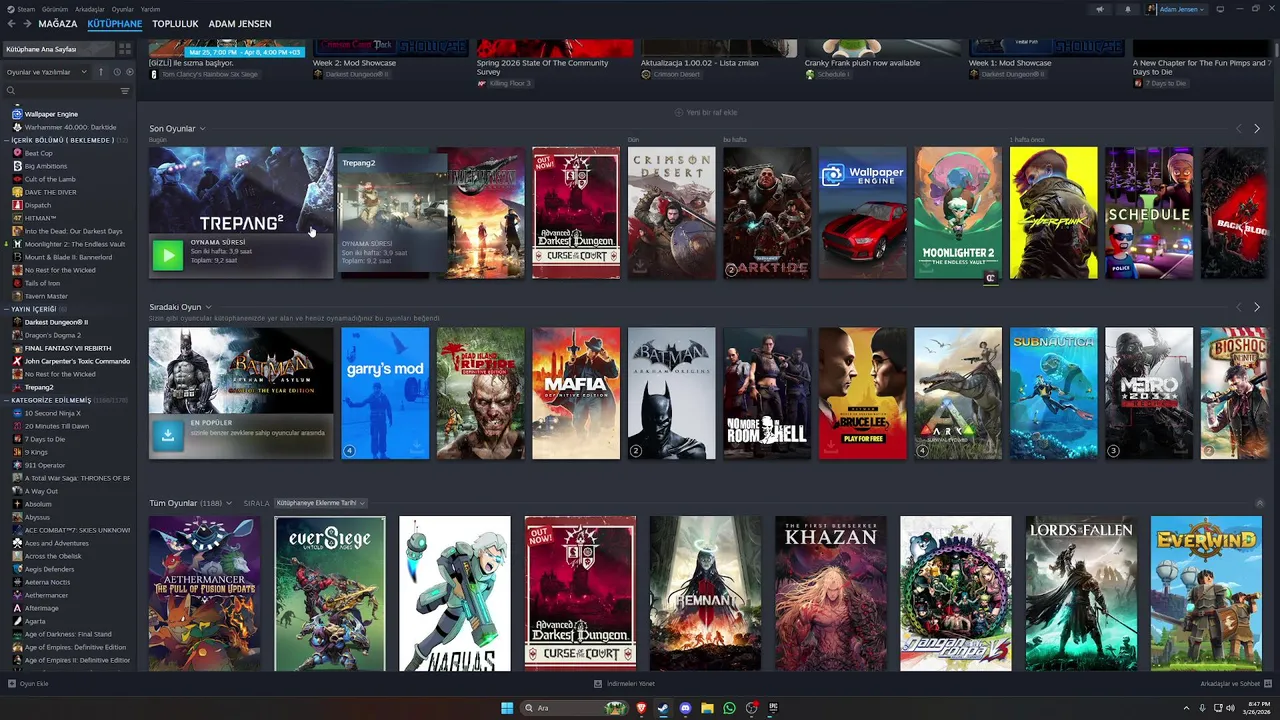Switch to the MAĞAZA tab

point(58,23)
